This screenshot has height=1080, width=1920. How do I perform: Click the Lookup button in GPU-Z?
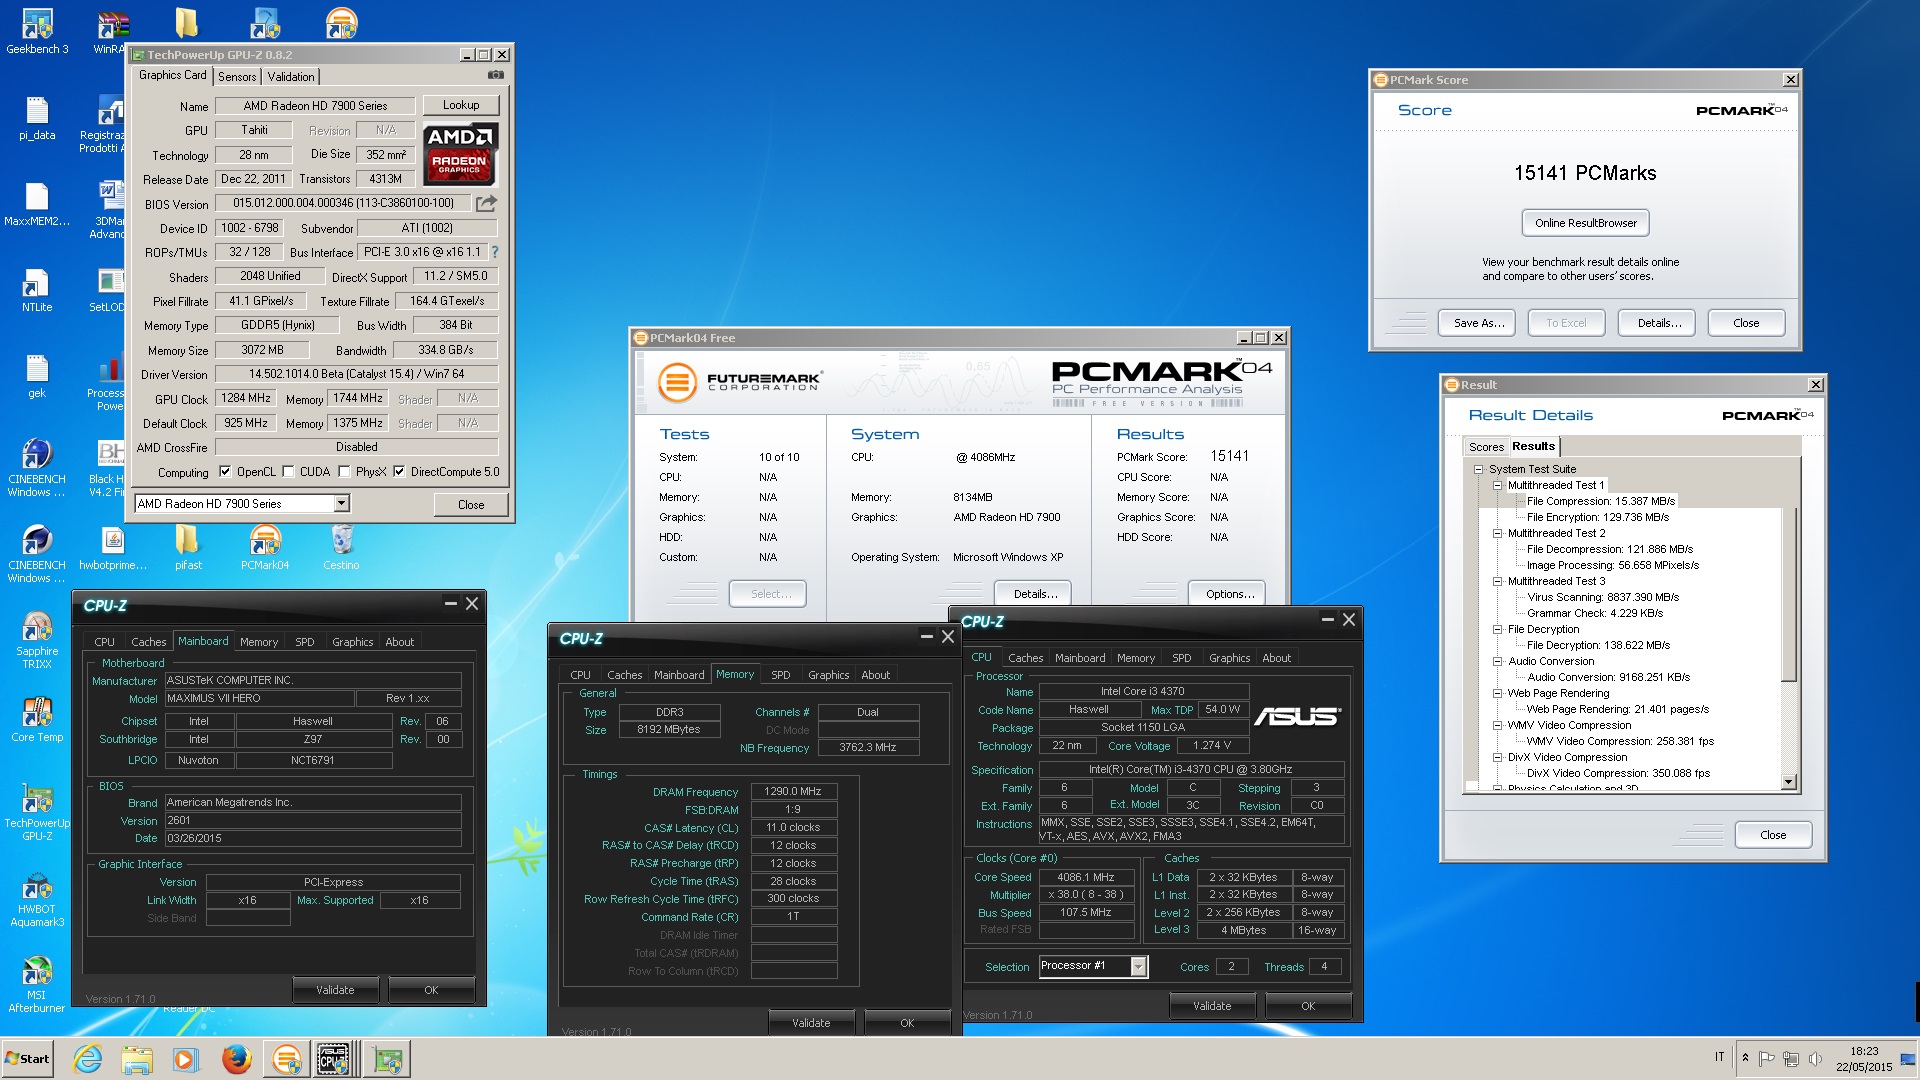pyautogui.click(x=461, y=105)
